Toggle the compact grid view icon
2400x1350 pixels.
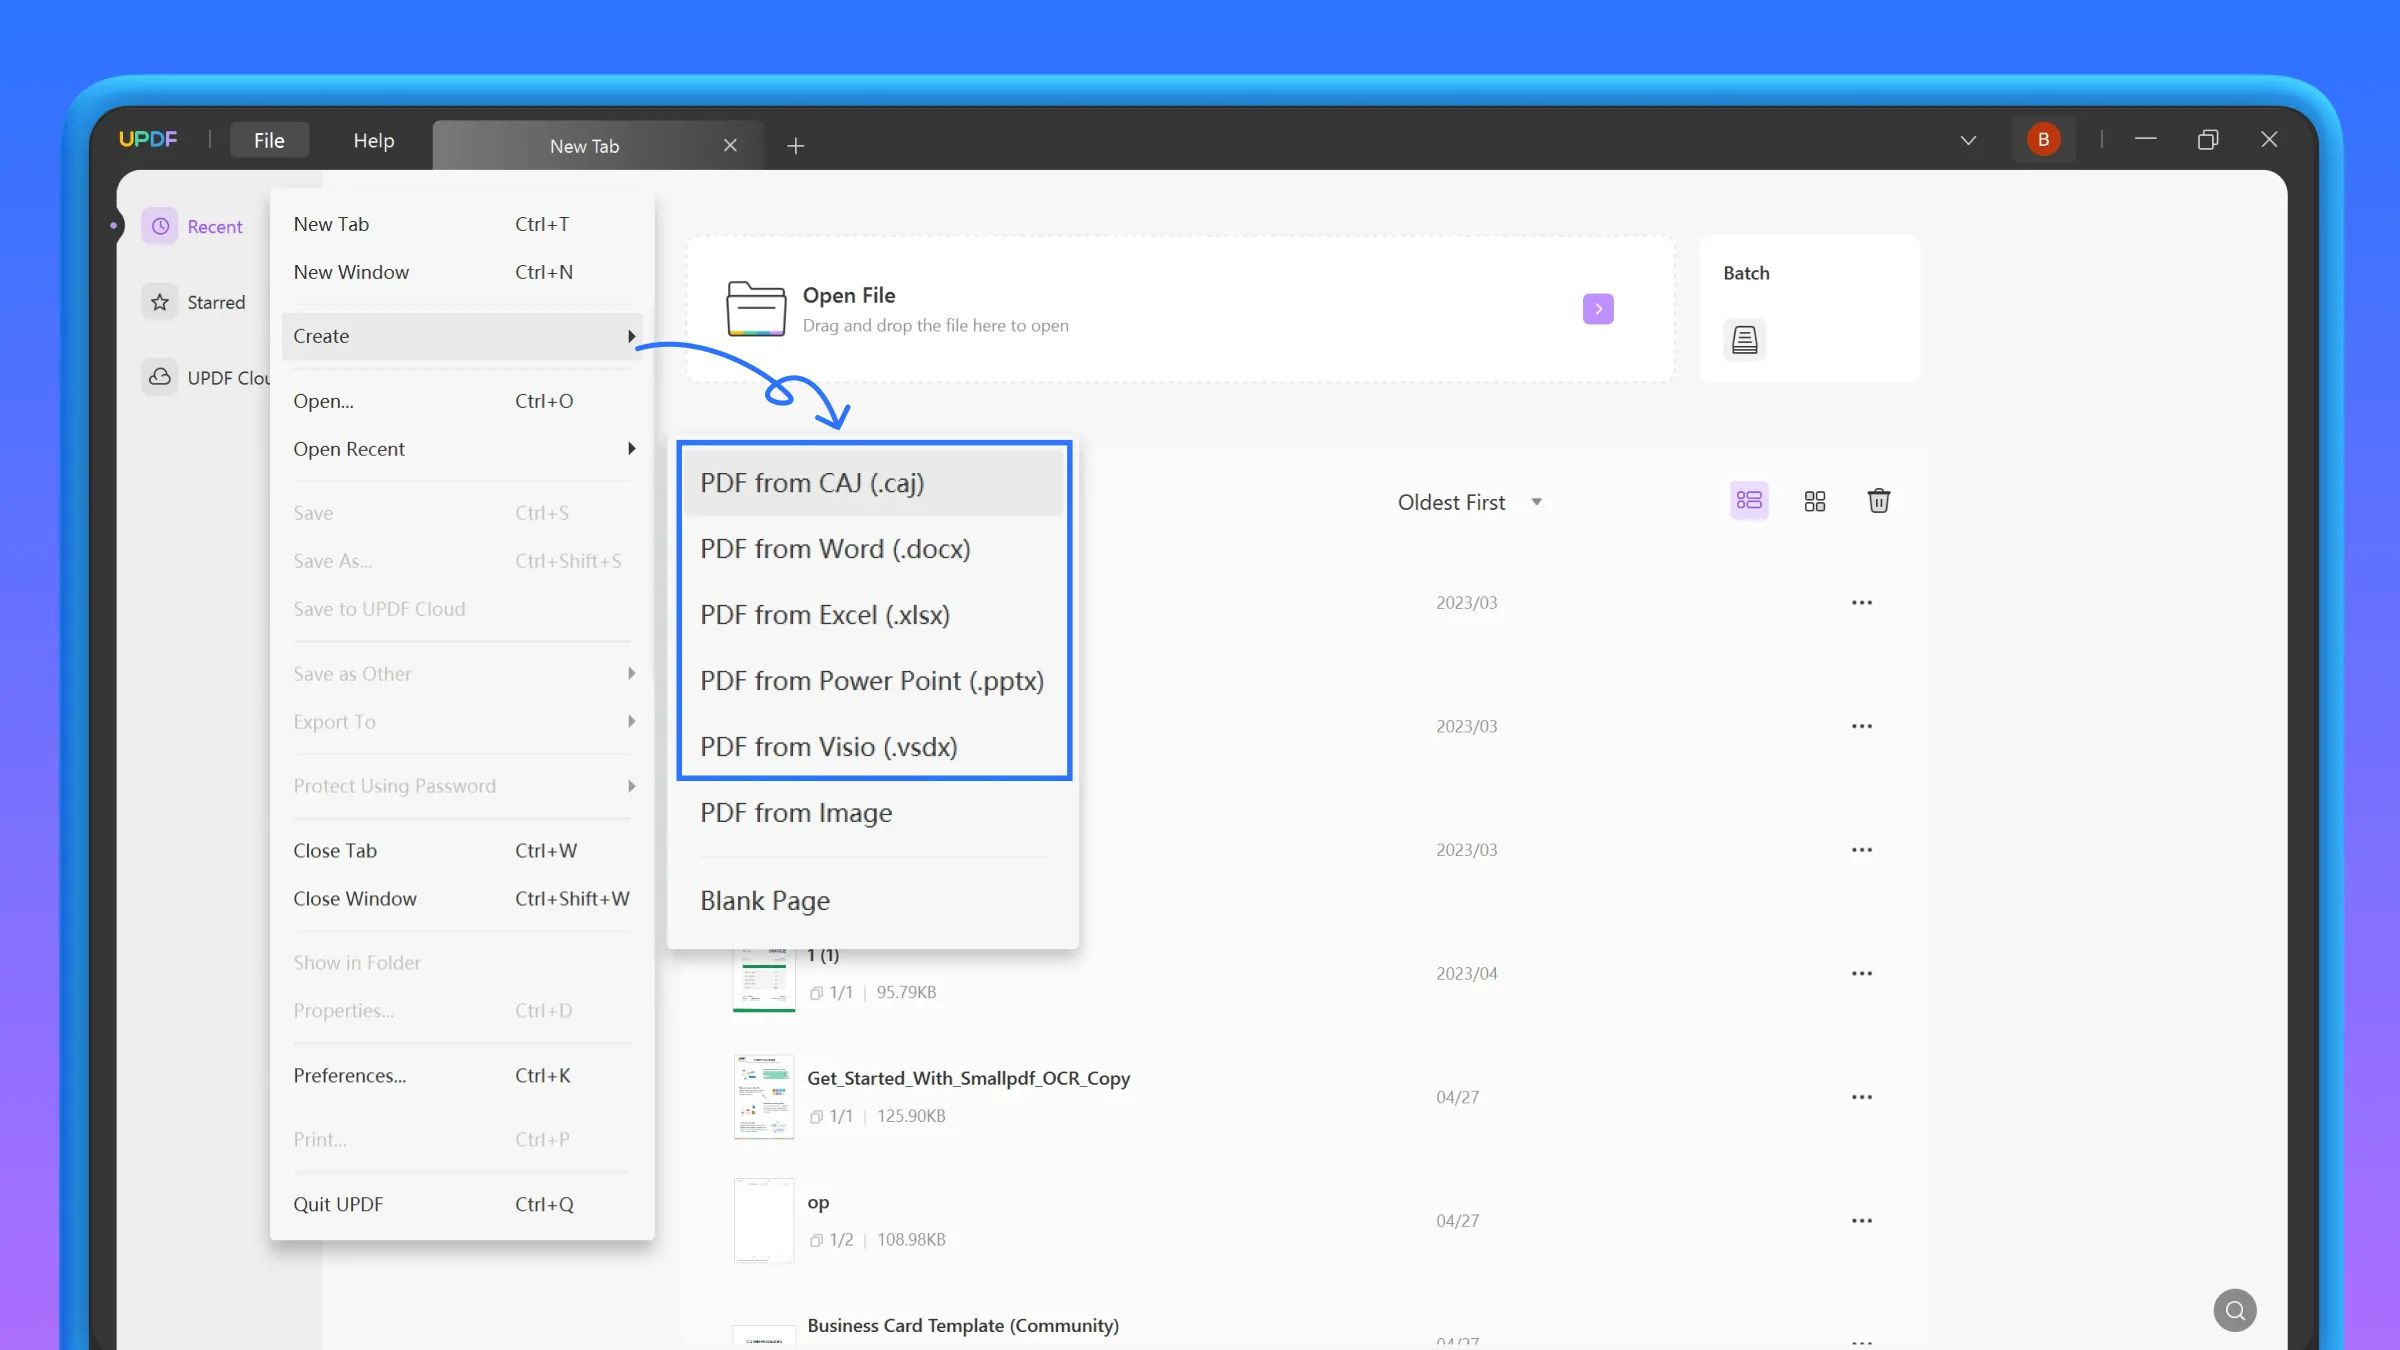tap(1815, 501)
